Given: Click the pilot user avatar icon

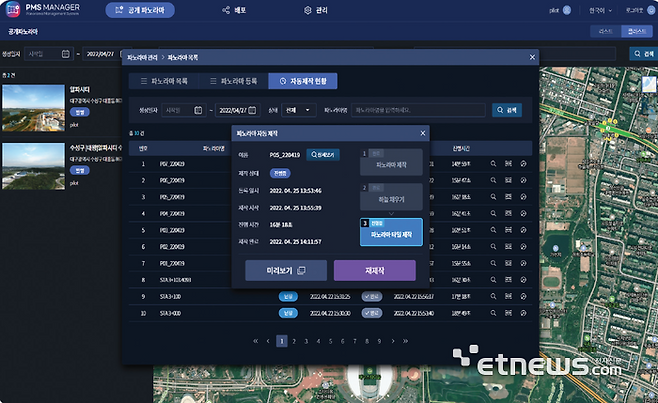Looking at the screenshot, I should coord(567,11).
